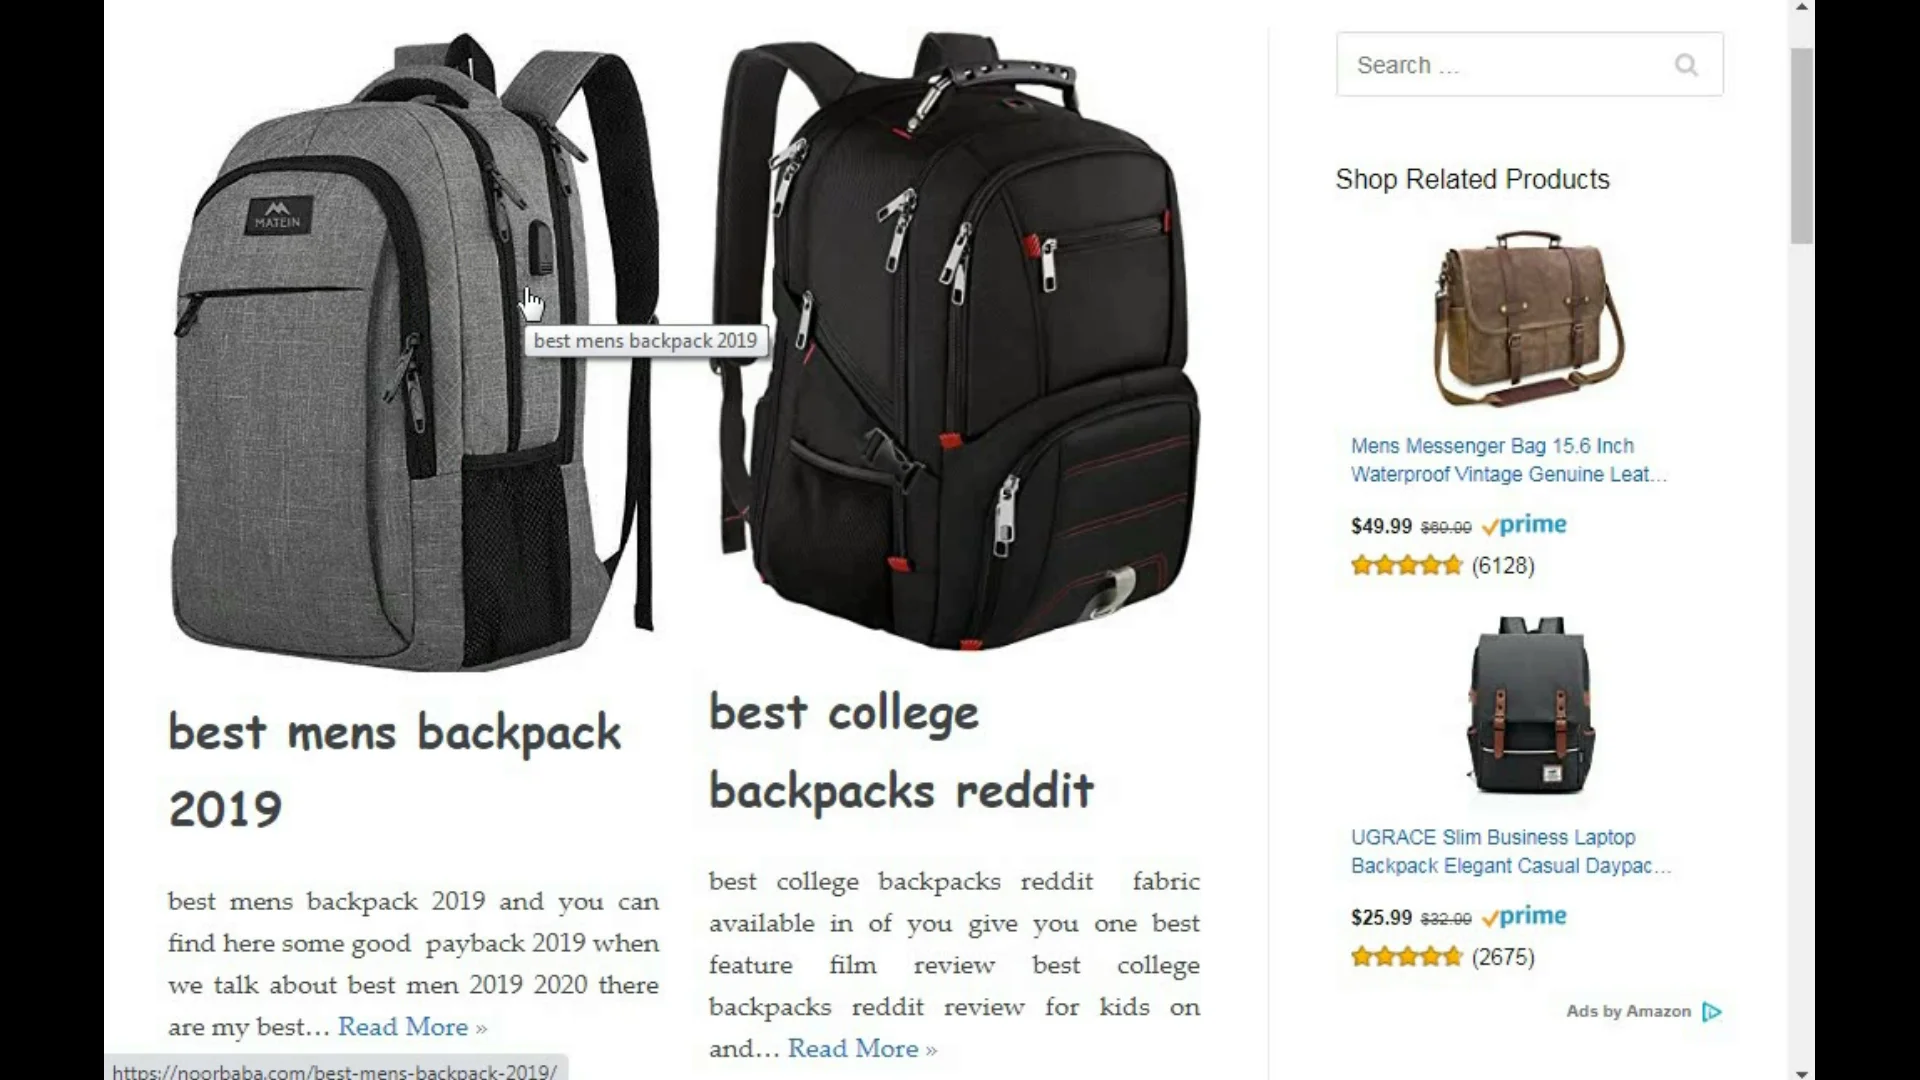This screenshot has width=1920, height=1080.
Task: Click the star rating with 2675 reviews
Action: point(1406,957)
